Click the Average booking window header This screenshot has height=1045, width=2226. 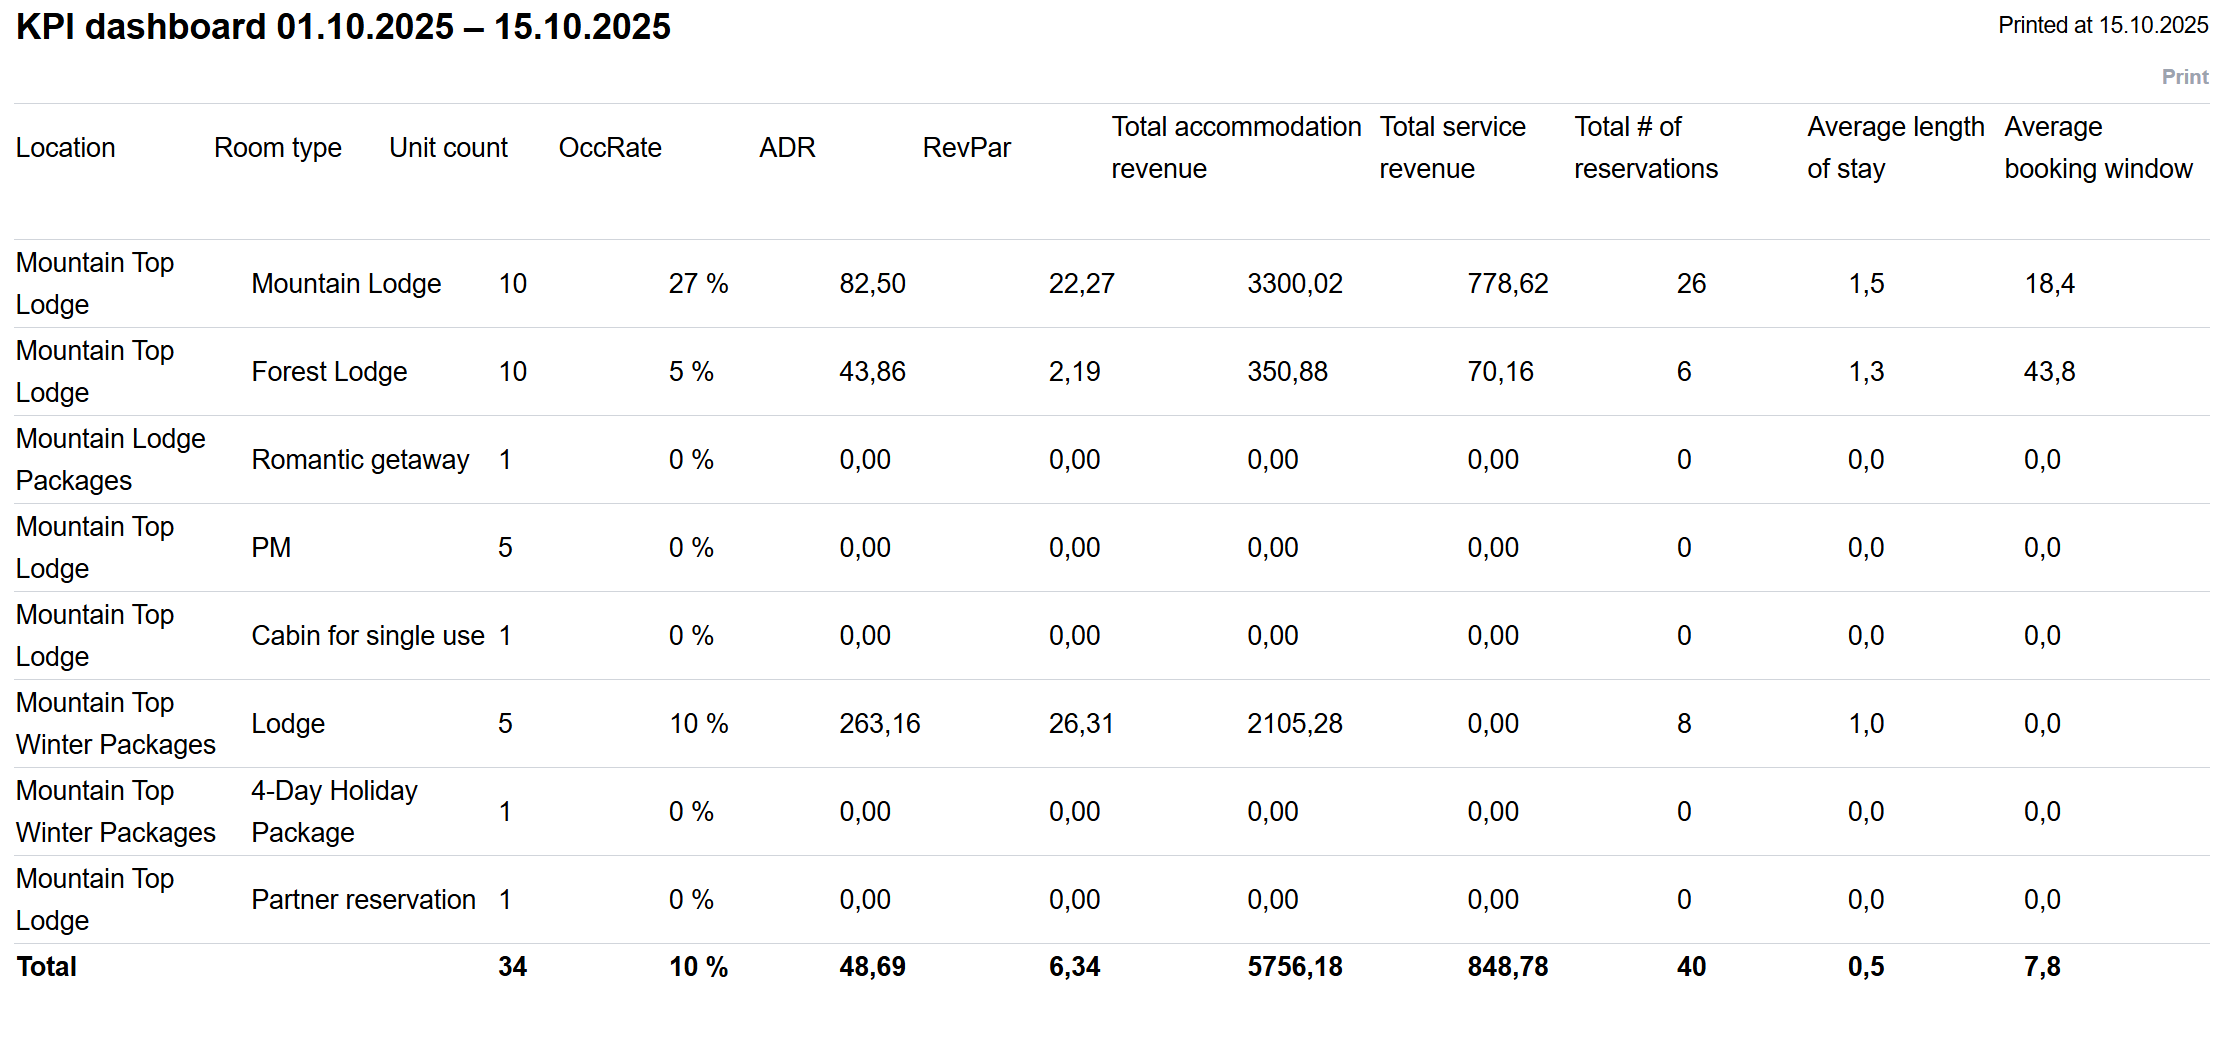pyautogui.click(x=2098, y=148)
